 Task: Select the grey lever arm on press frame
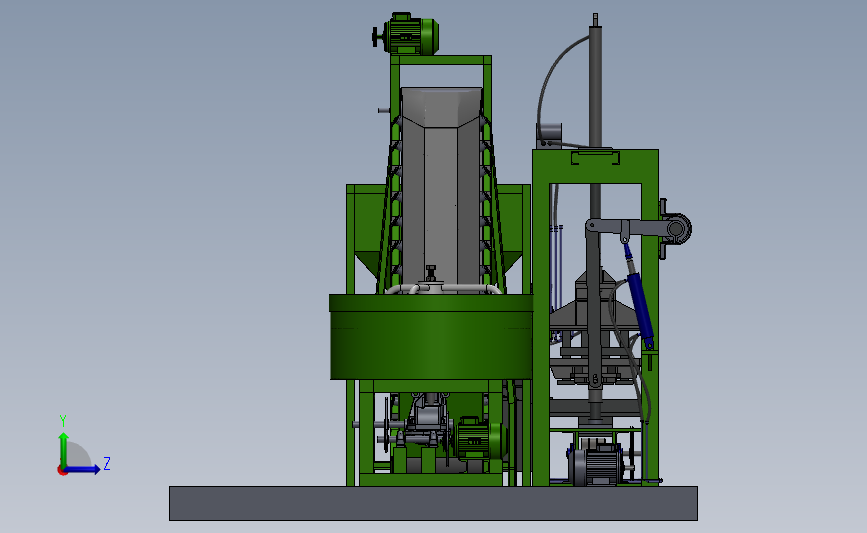630,227
